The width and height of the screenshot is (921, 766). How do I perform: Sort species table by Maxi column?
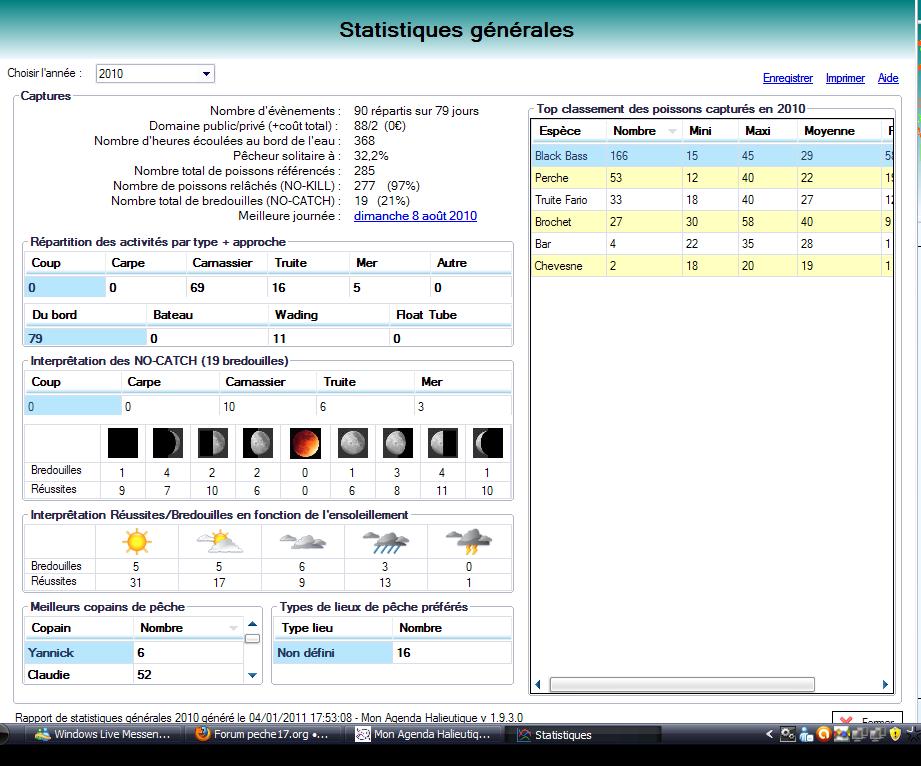pyautogui.click(x=767, y=131)
